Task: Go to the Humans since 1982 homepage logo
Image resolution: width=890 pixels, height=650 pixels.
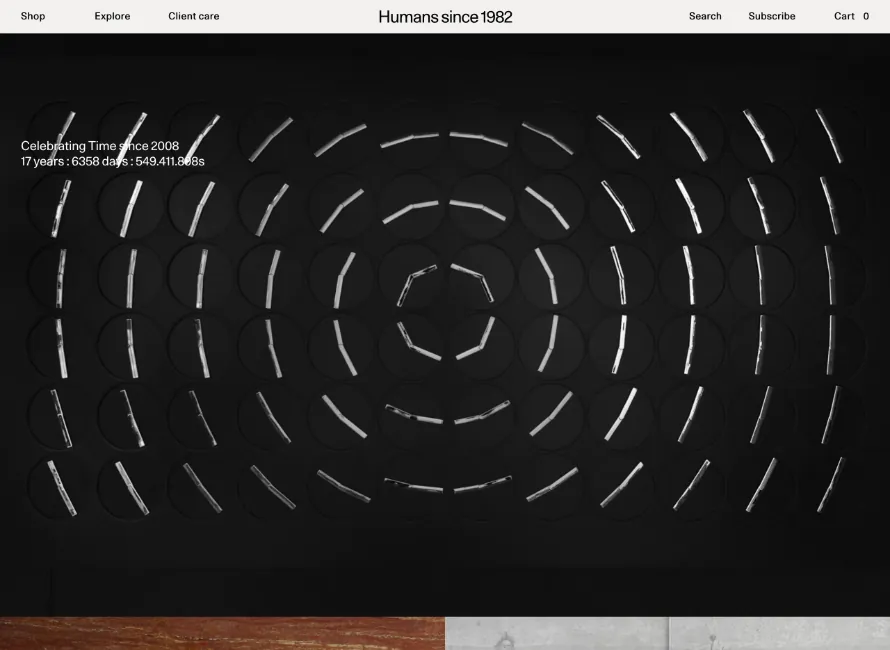Action: (445, 16)
